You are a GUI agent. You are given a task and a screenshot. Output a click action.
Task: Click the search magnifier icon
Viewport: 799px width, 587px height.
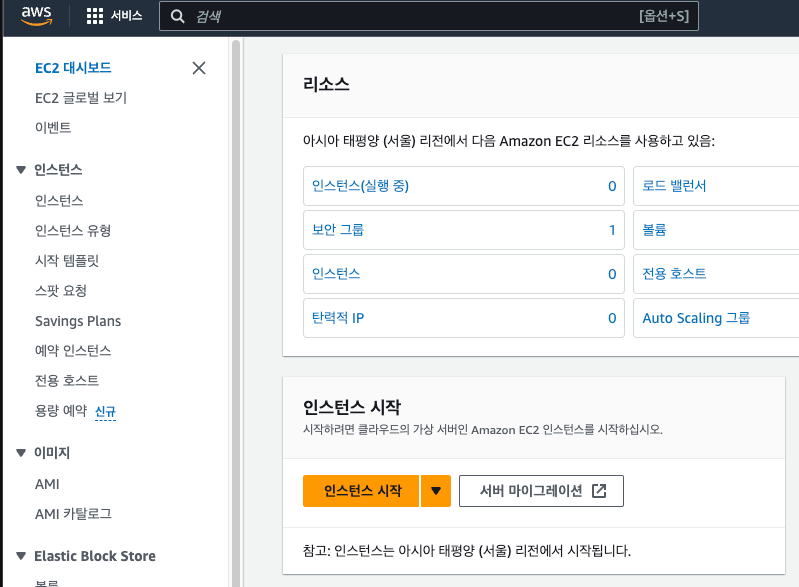tap(177, 16)
